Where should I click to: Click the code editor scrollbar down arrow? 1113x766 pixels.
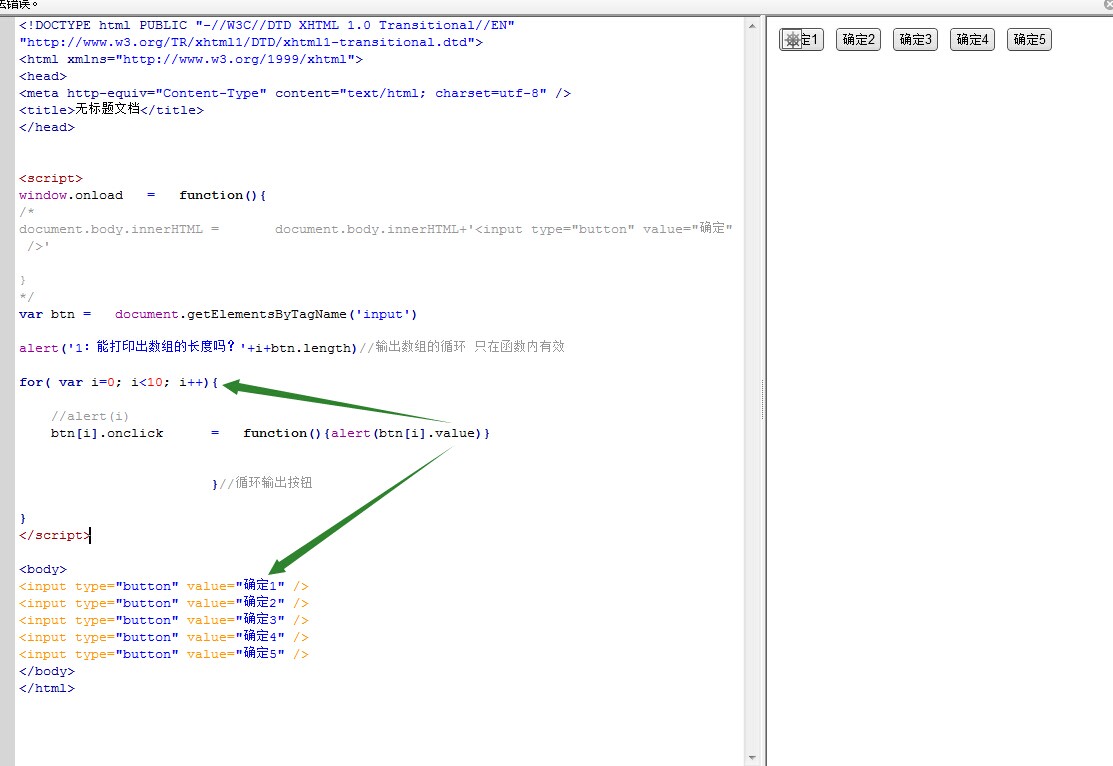[752, 758]
